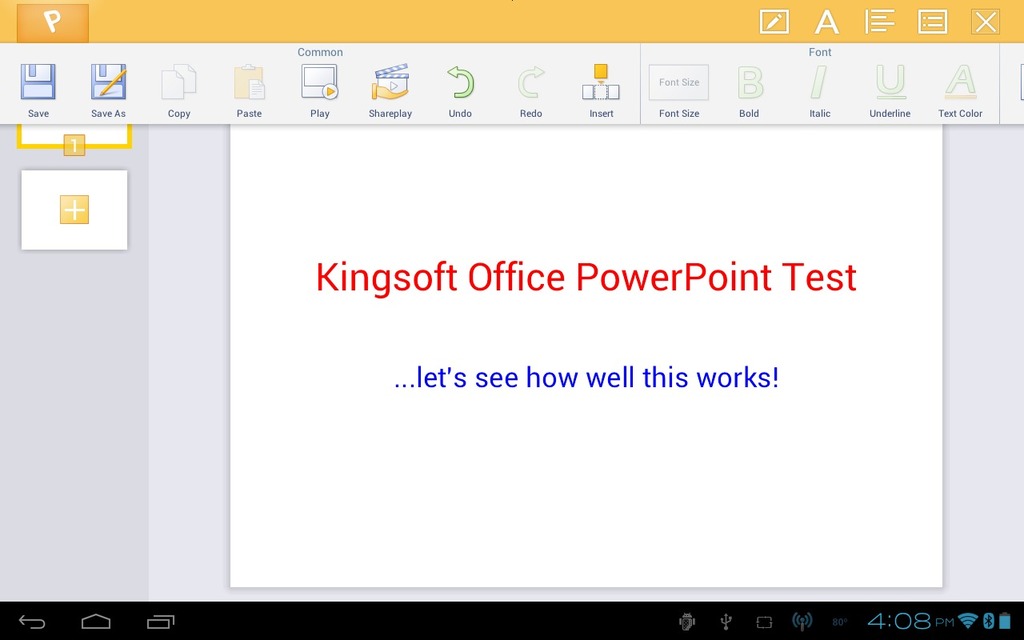1024x640 pixels.
Task: Tap the 80° temperature indicator
Action: click(840, 622)
